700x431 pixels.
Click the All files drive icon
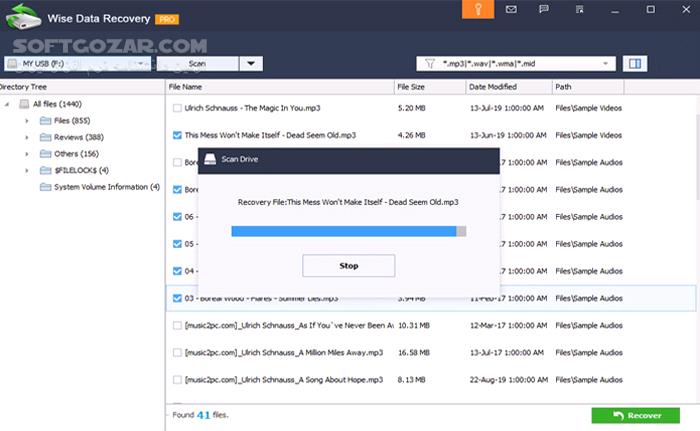pyautogui.click(x=24, y=104)
